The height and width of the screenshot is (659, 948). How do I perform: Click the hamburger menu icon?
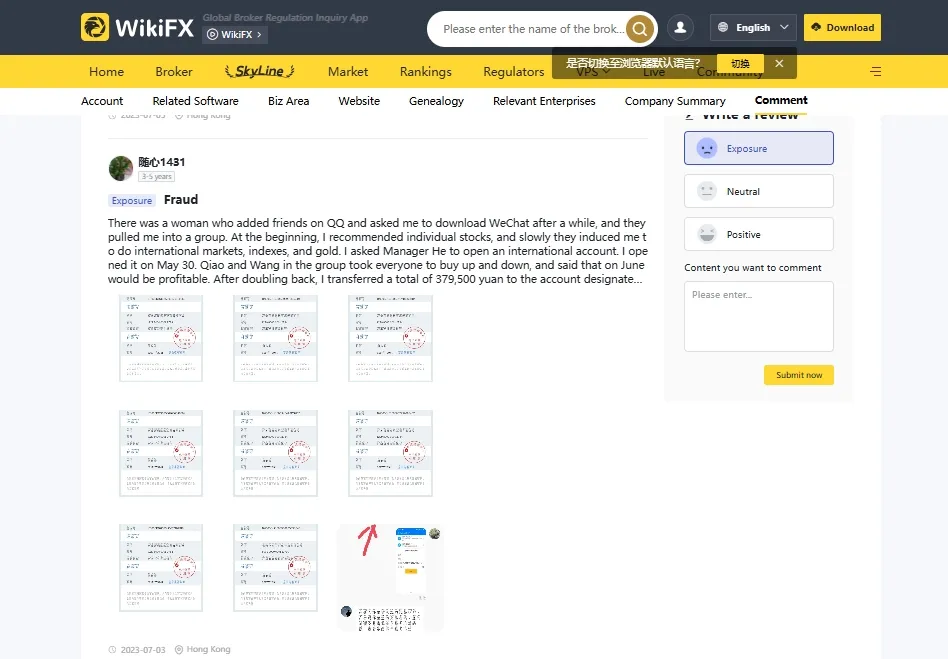coord(875,71)
